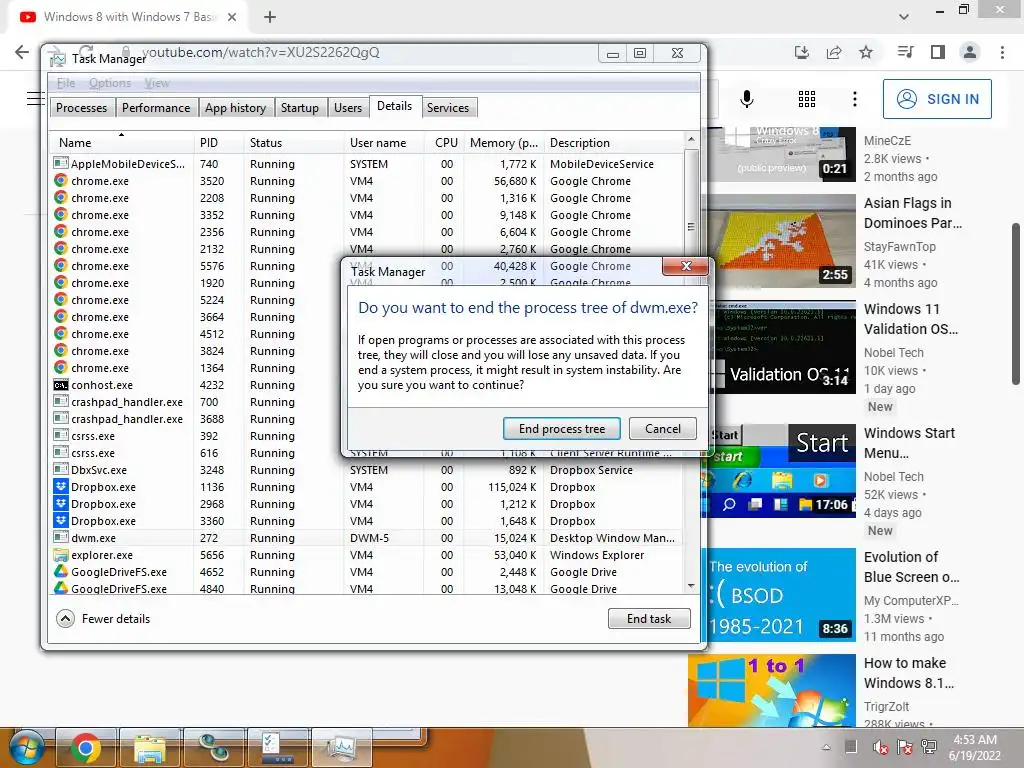Select GoogleDriveFS.exe with PID 4652
Viewport: 1024px width, 768px height.
(x=366, y=572)
